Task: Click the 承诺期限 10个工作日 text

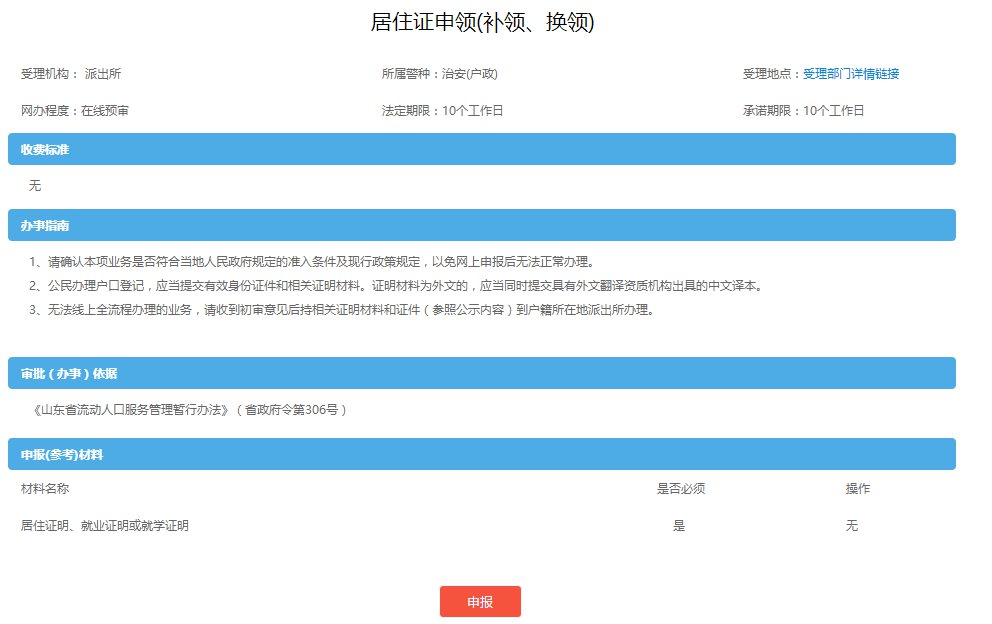Action: 802,111
